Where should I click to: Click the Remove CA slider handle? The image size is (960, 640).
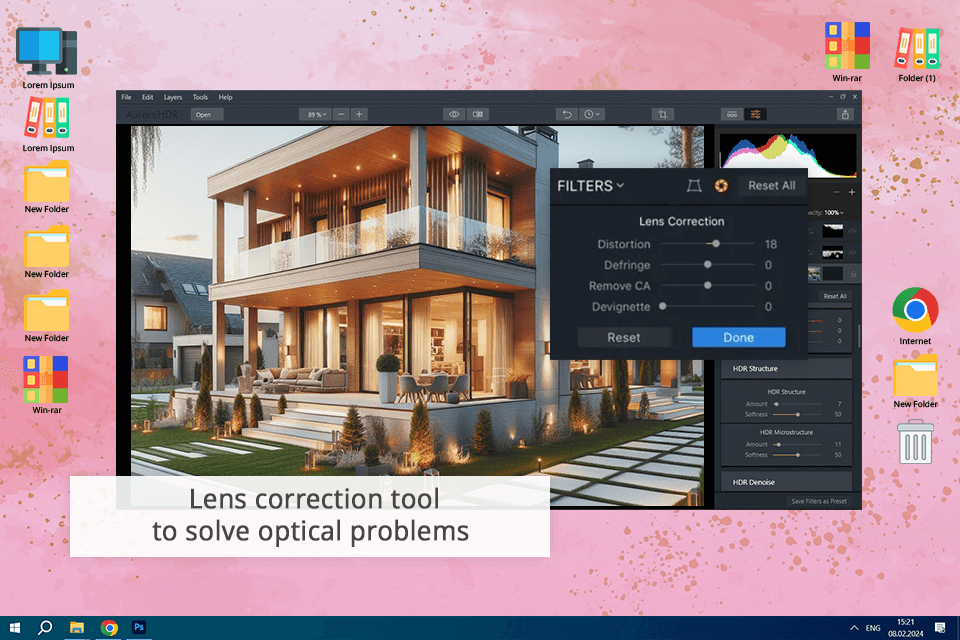708,285
